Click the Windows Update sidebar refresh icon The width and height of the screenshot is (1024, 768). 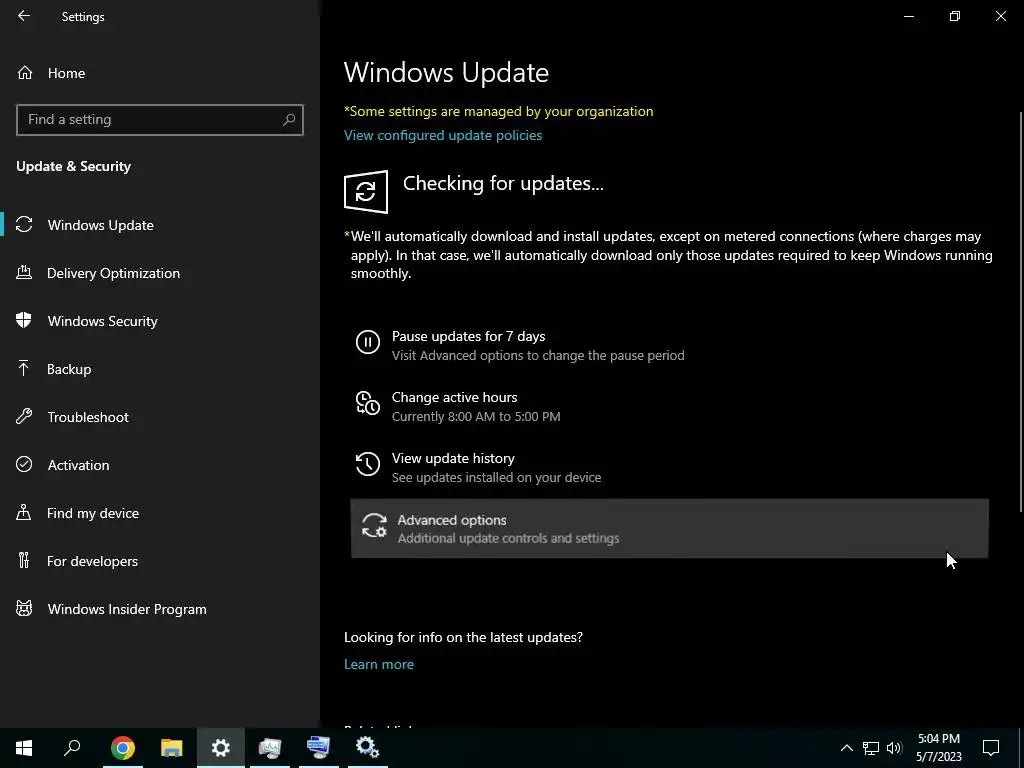24,225
